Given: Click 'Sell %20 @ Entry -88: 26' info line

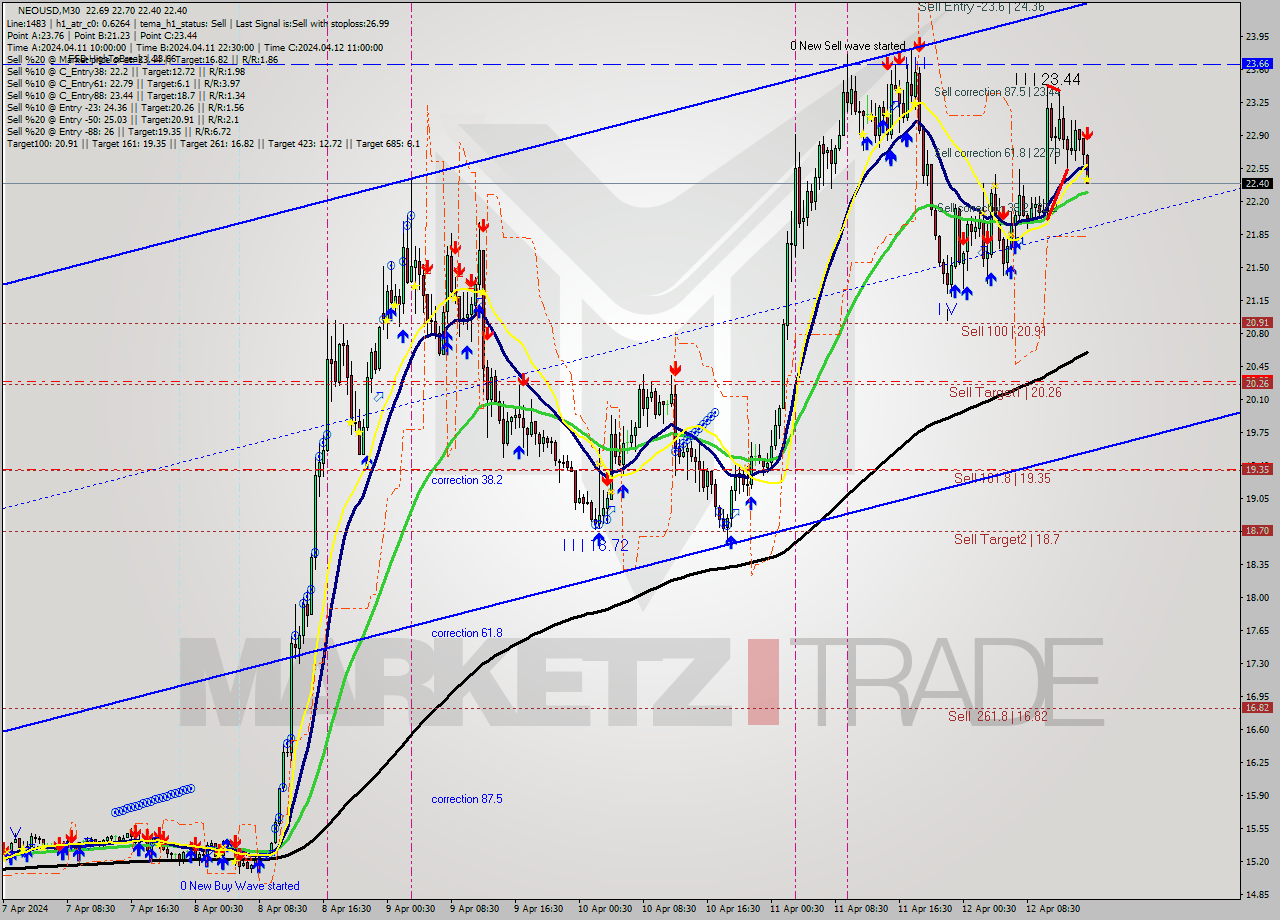Looking at the screenshot, I should click(x=118, y=132).
